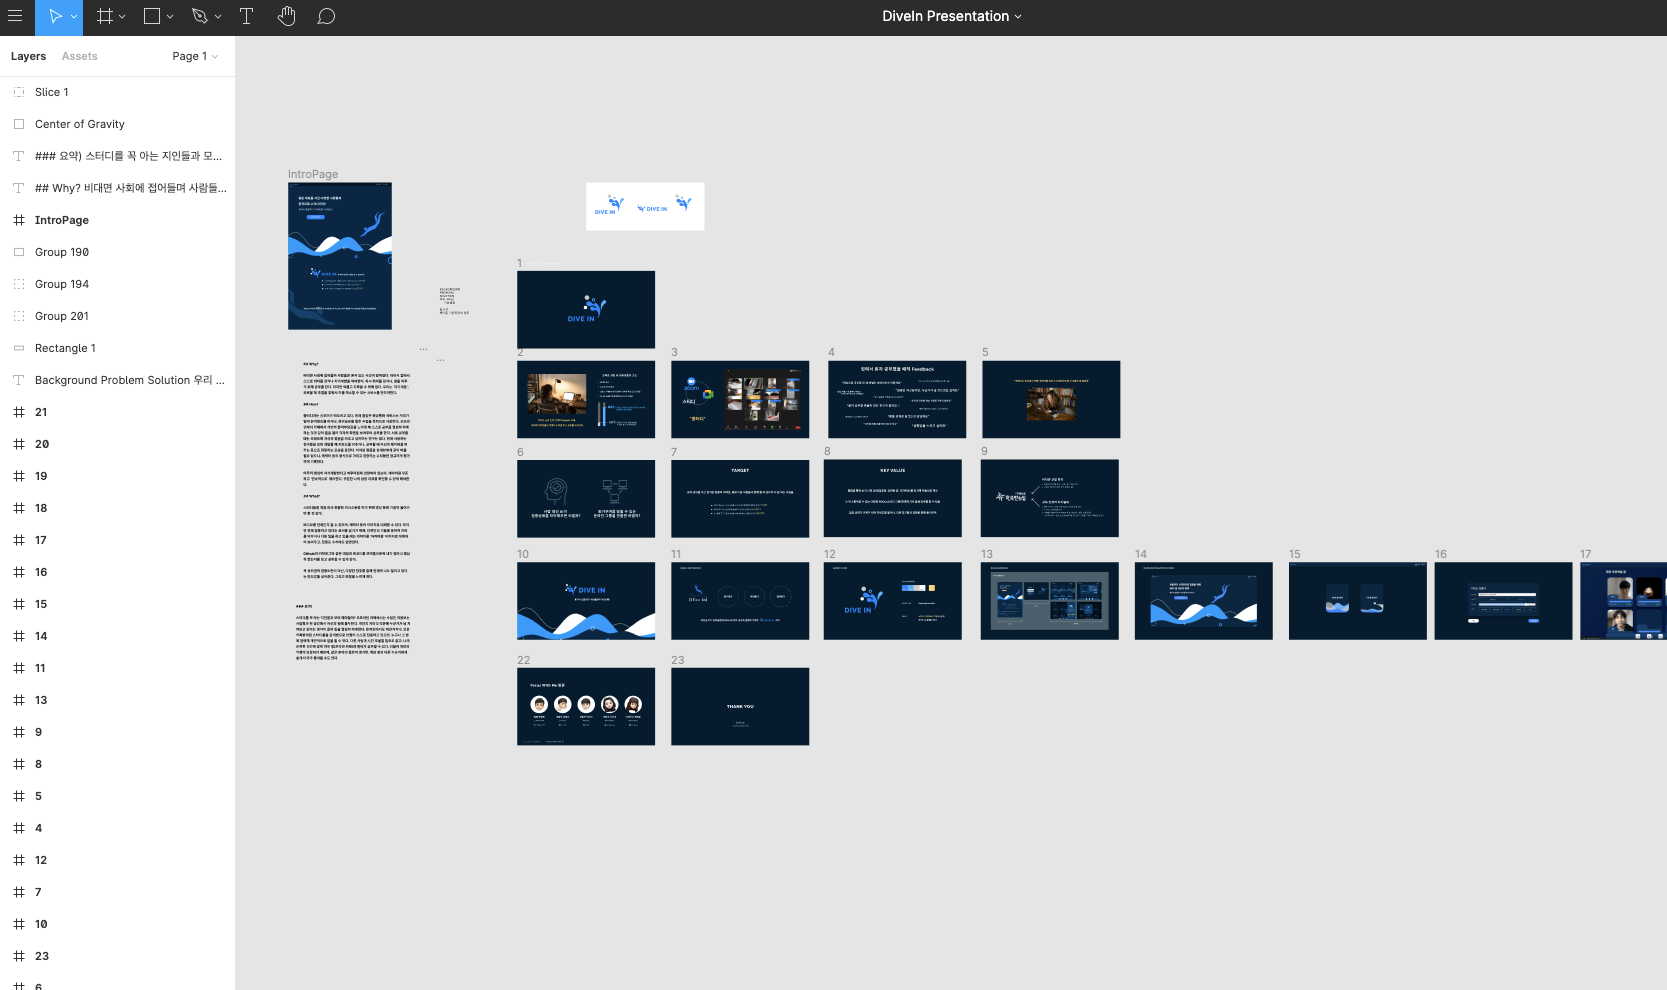Select slide 4 Feedback frame on canvas
The image size is (1667, 990).
897,399
